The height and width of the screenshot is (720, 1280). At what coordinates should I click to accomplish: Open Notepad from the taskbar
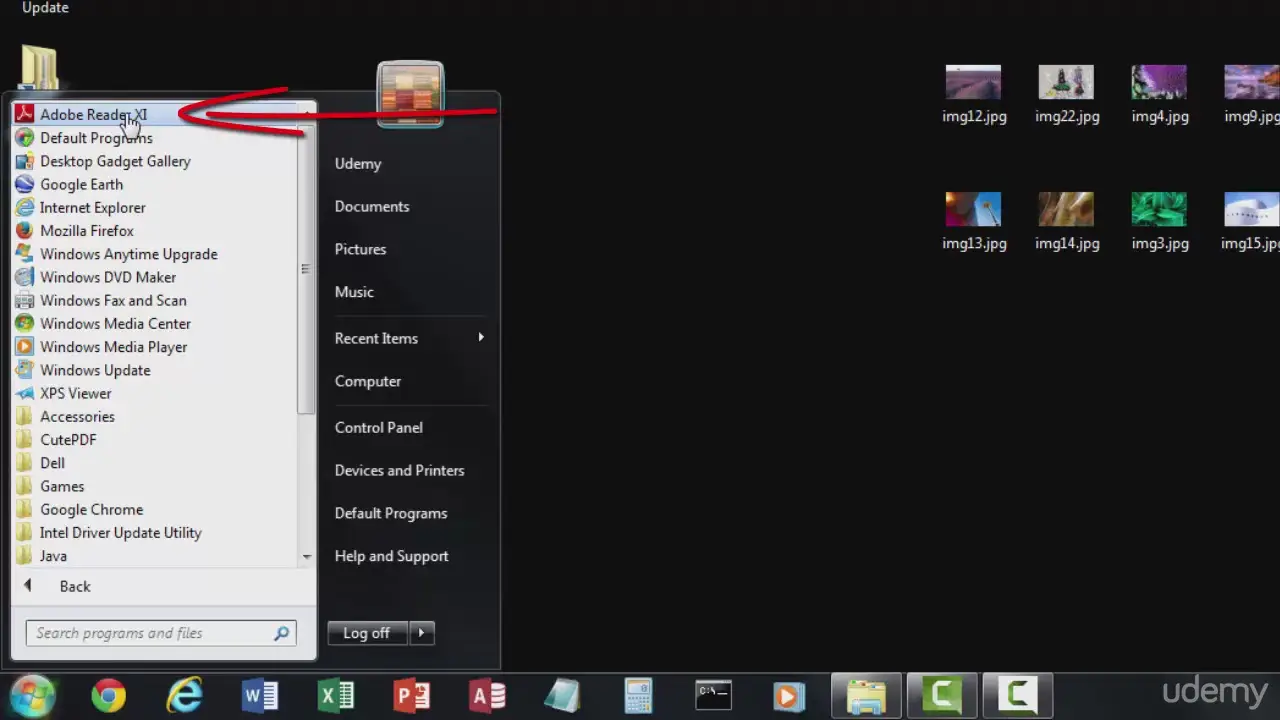[x=563, y=695]
